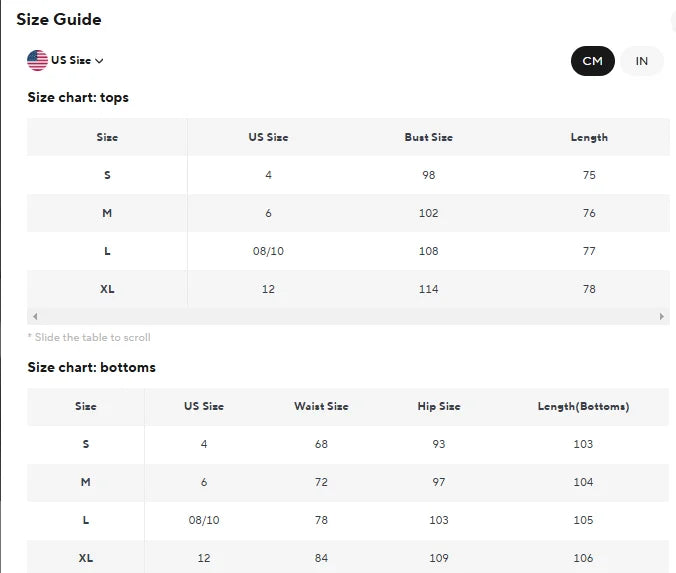676x573 pixels.
Task: Switch measurement units to IN
Action: [x=642, y=61]
